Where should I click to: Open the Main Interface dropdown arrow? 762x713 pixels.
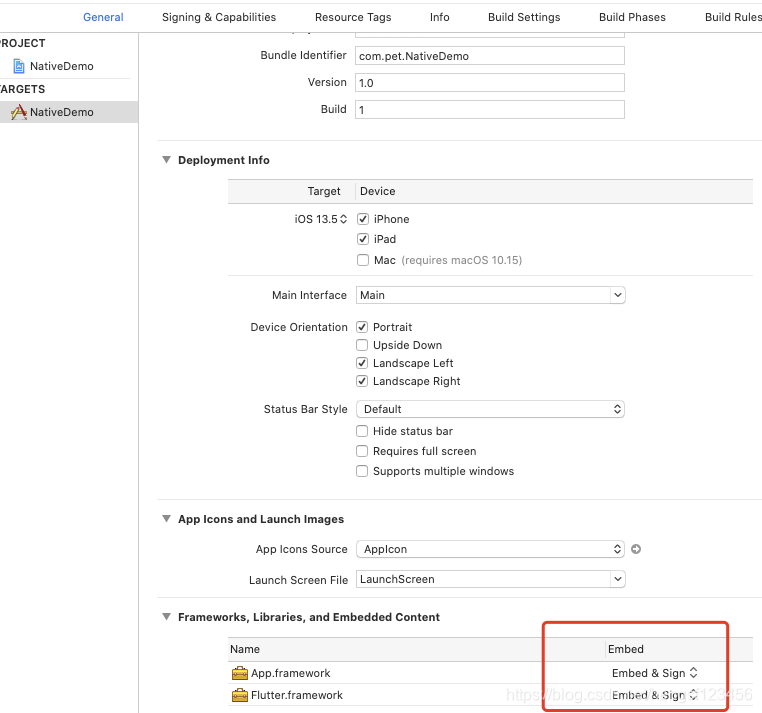618,295
